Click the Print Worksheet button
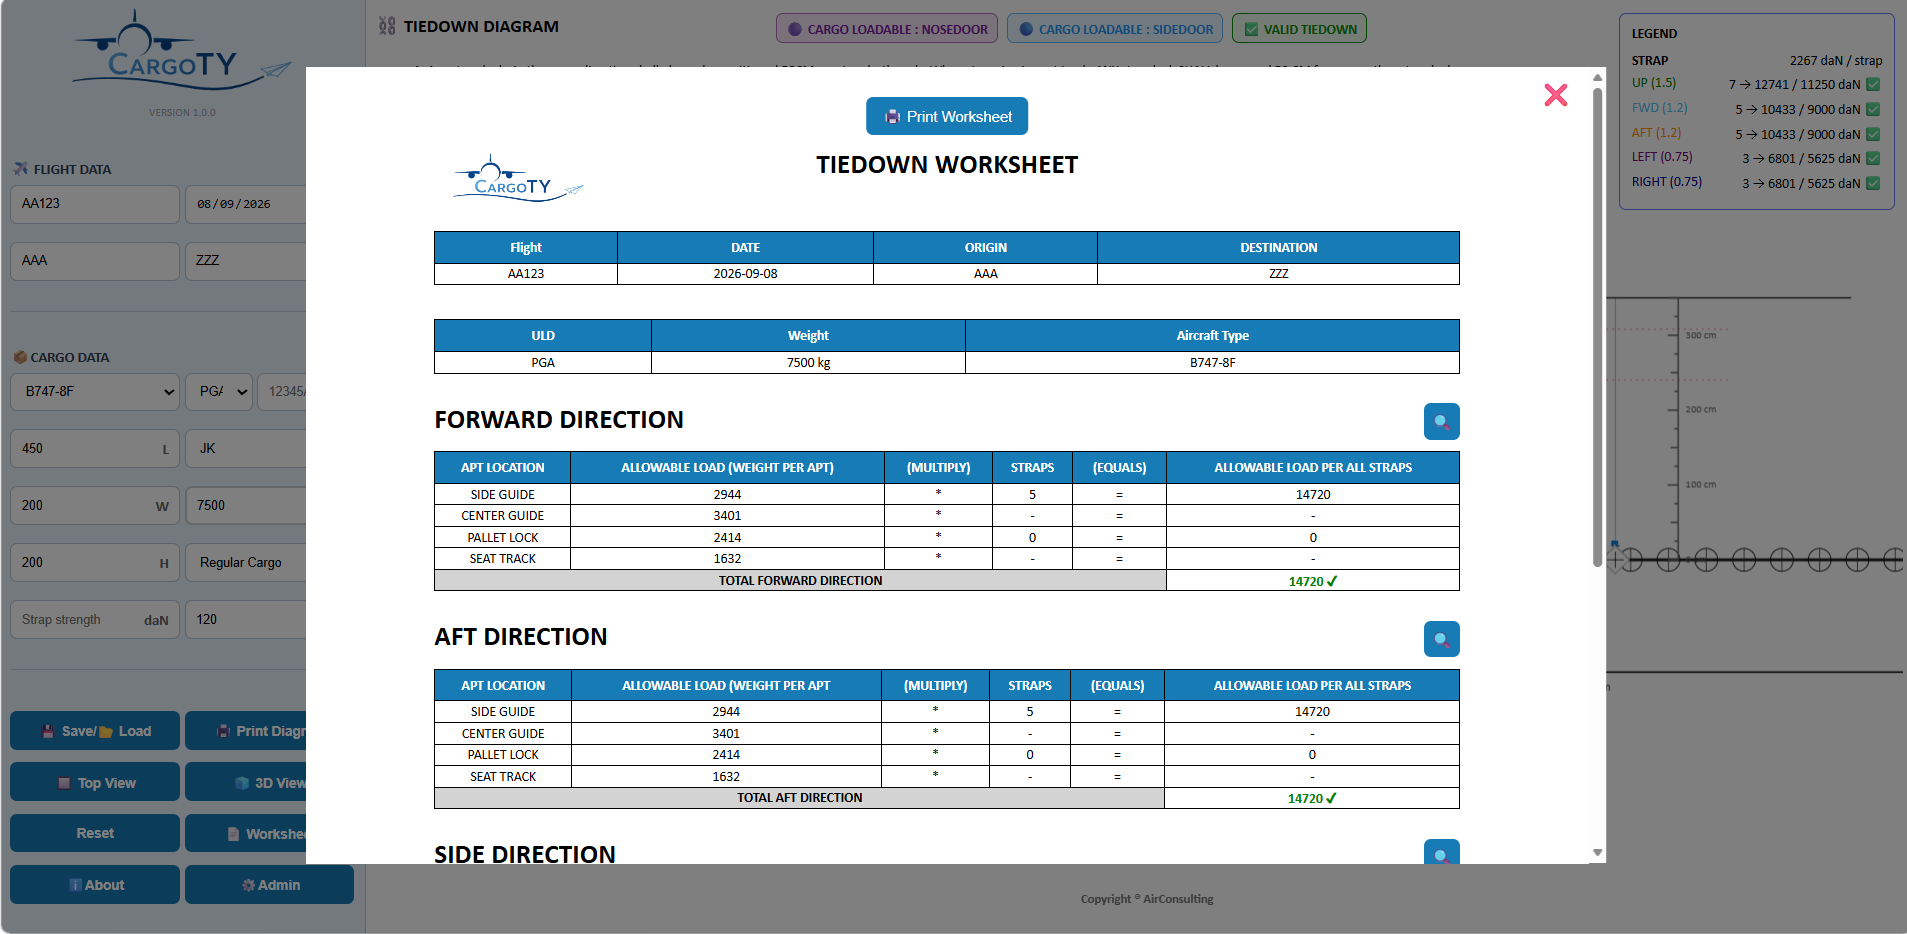The height and width of the screenshot is (934, 1907). tap(947, 116)
